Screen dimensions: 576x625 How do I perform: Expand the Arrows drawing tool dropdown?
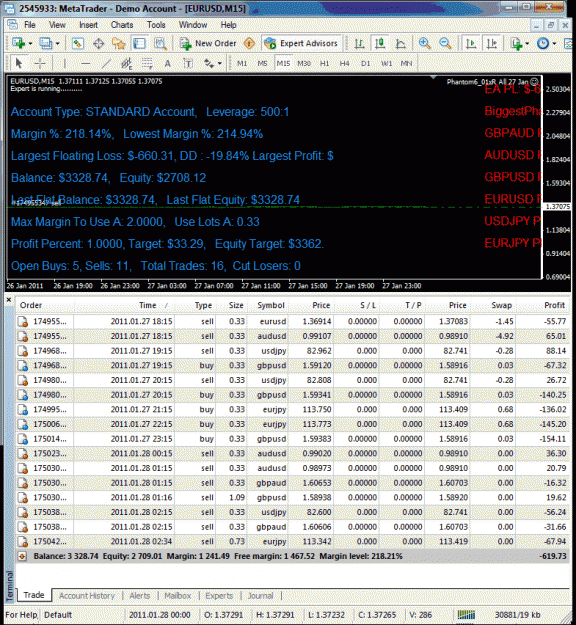[x=220, y=63]
